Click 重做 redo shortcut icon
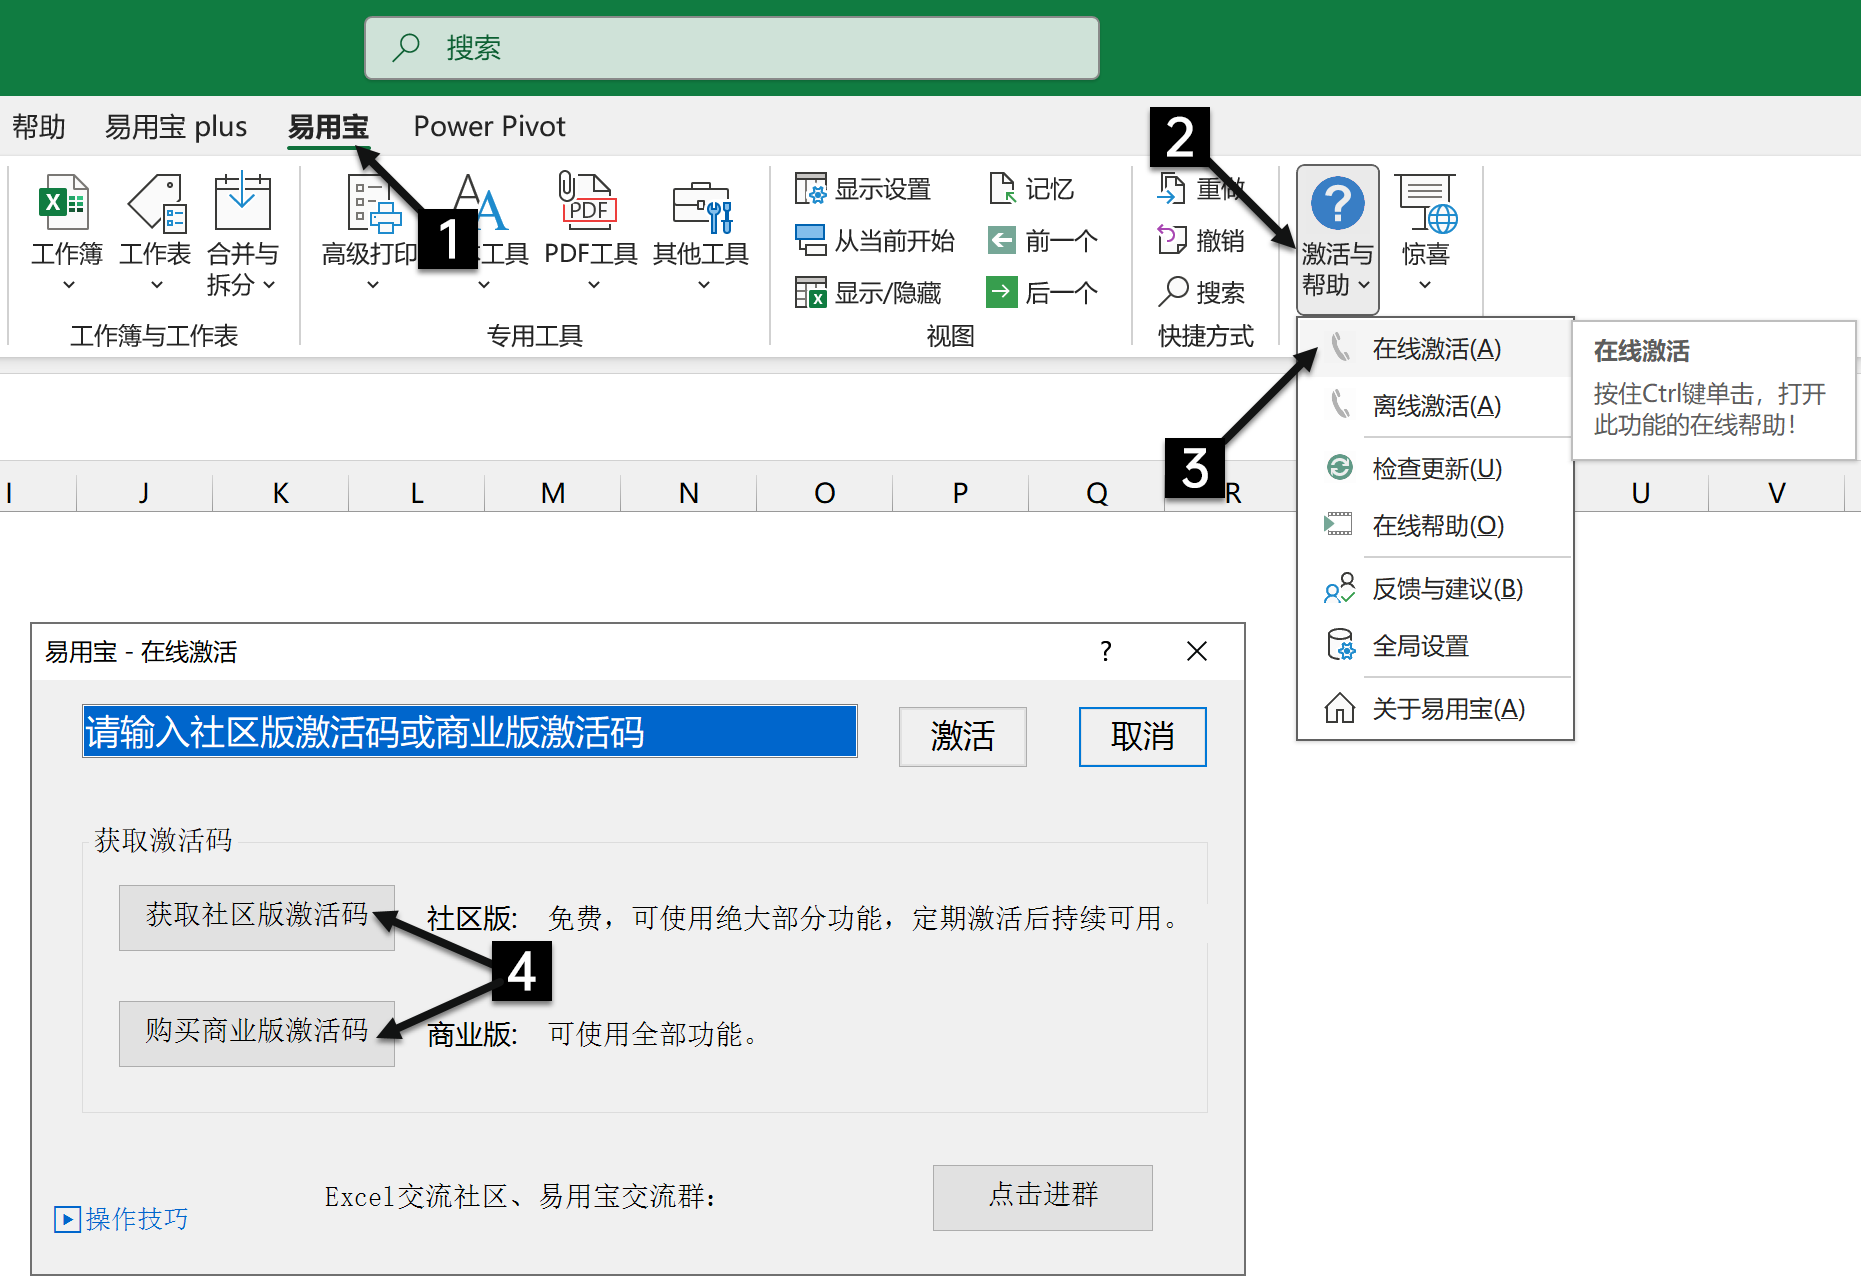The image size is (1861, 1276). pyautogui.click(x=1171, y=188)
